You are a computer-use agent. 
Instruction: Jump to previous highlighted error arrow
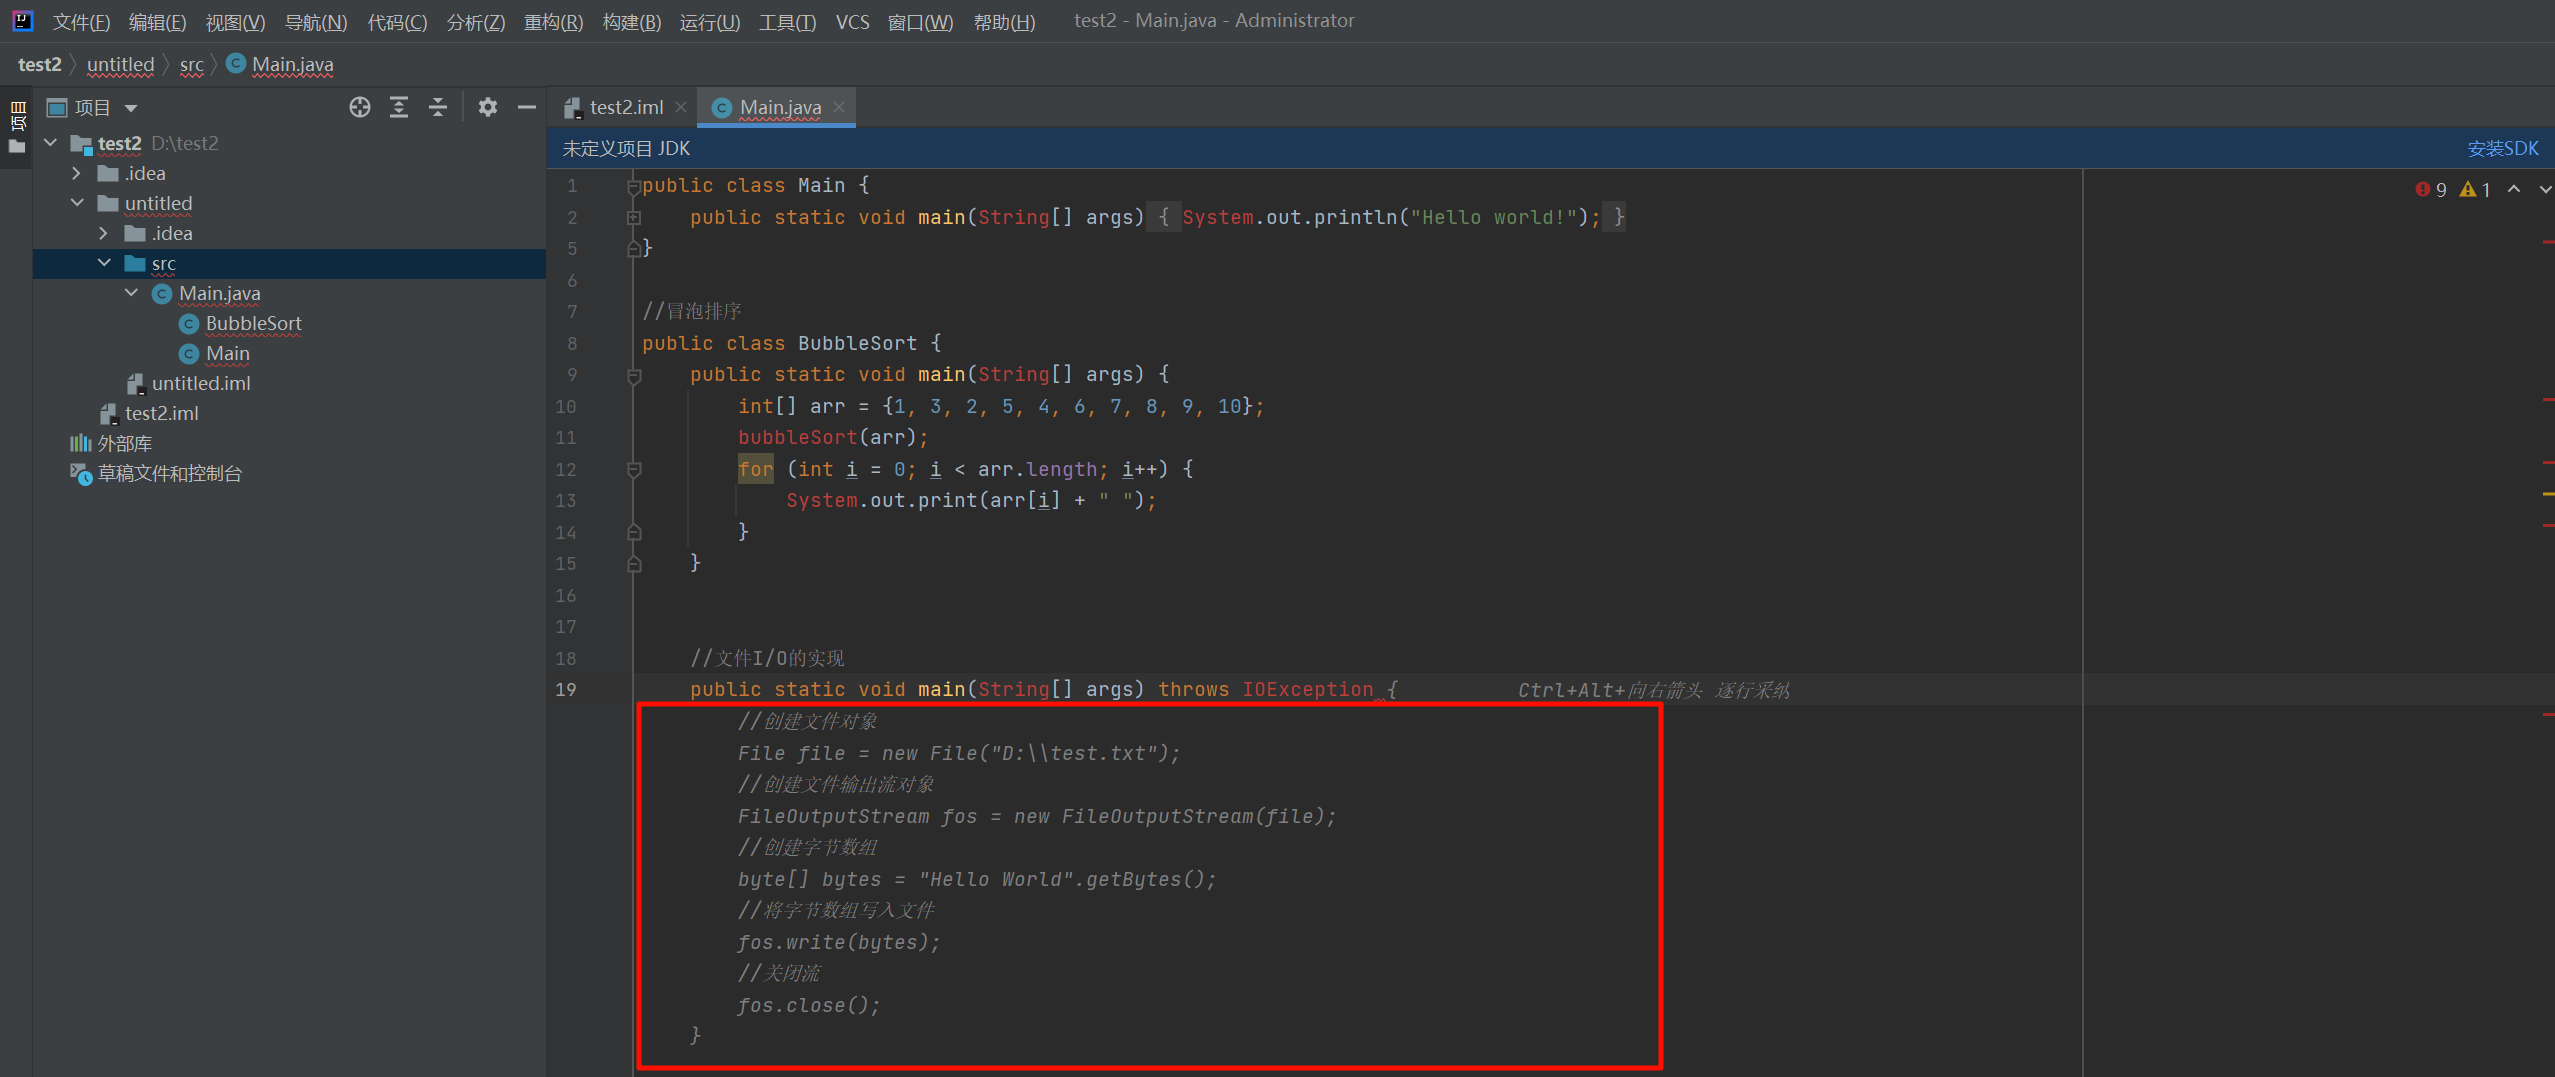(2513, 189)
